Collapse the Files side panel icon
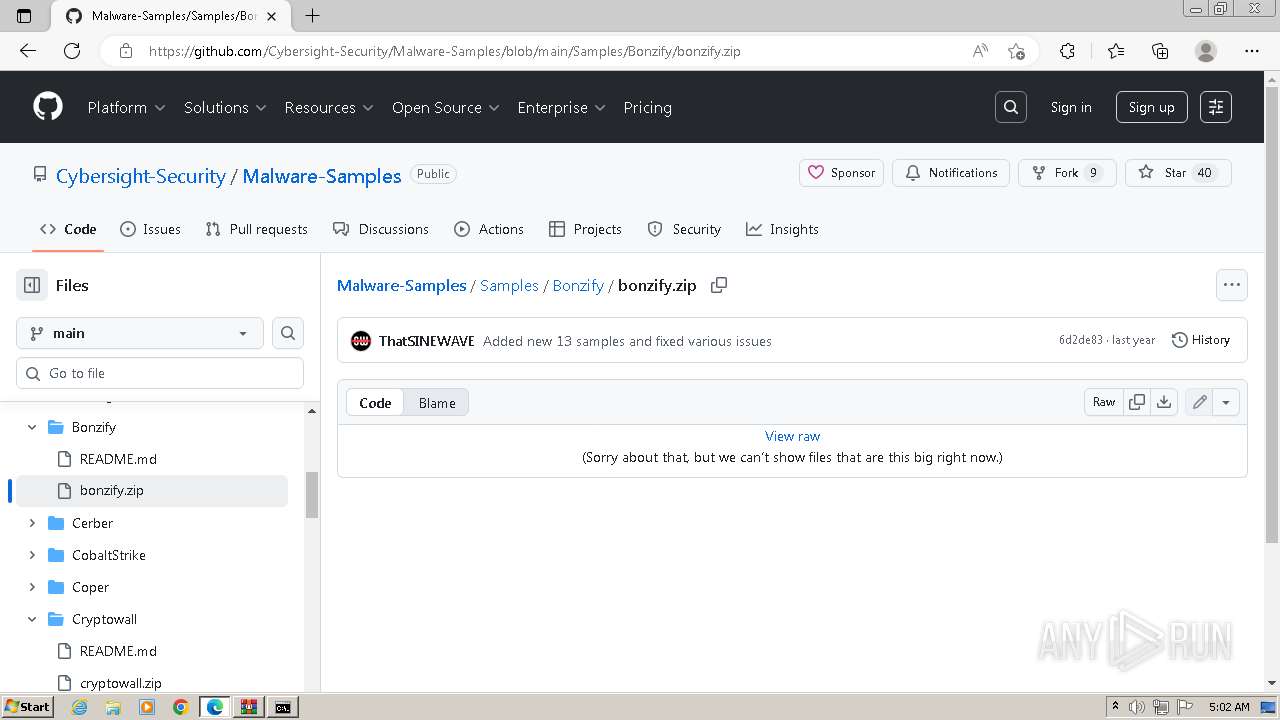Image resolution: width=1280 pixels, height=720 pixels. click(x=32, y=285)
